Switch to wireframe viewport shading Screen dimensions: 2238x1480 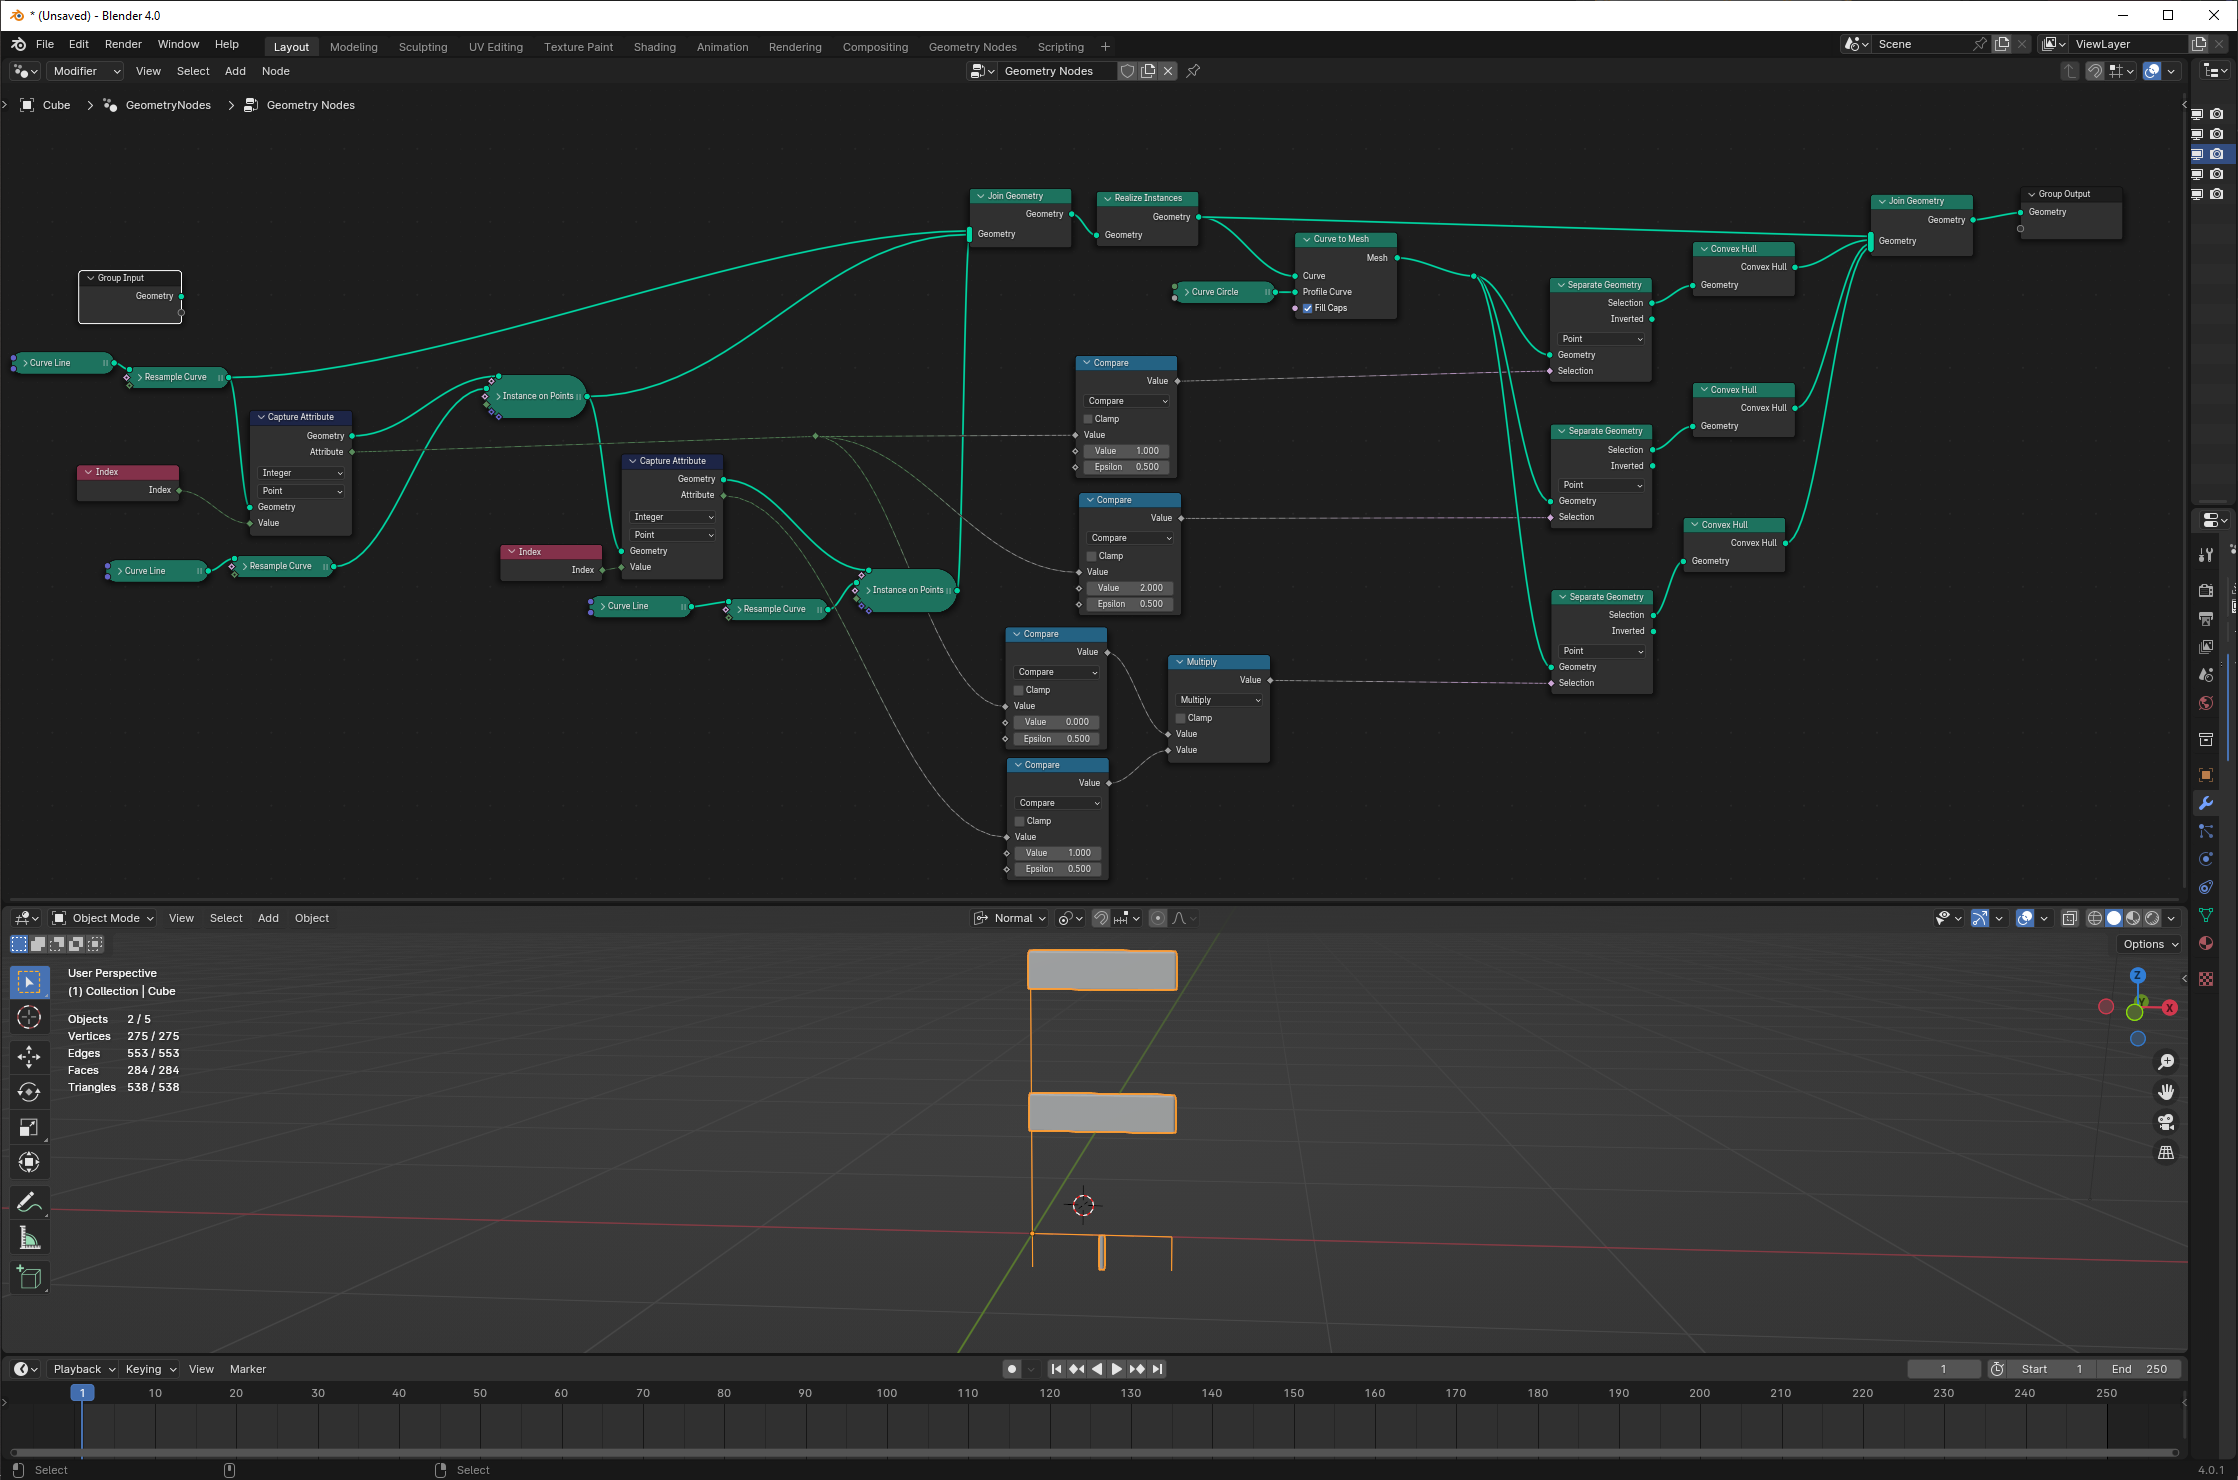coord(2095,918)
